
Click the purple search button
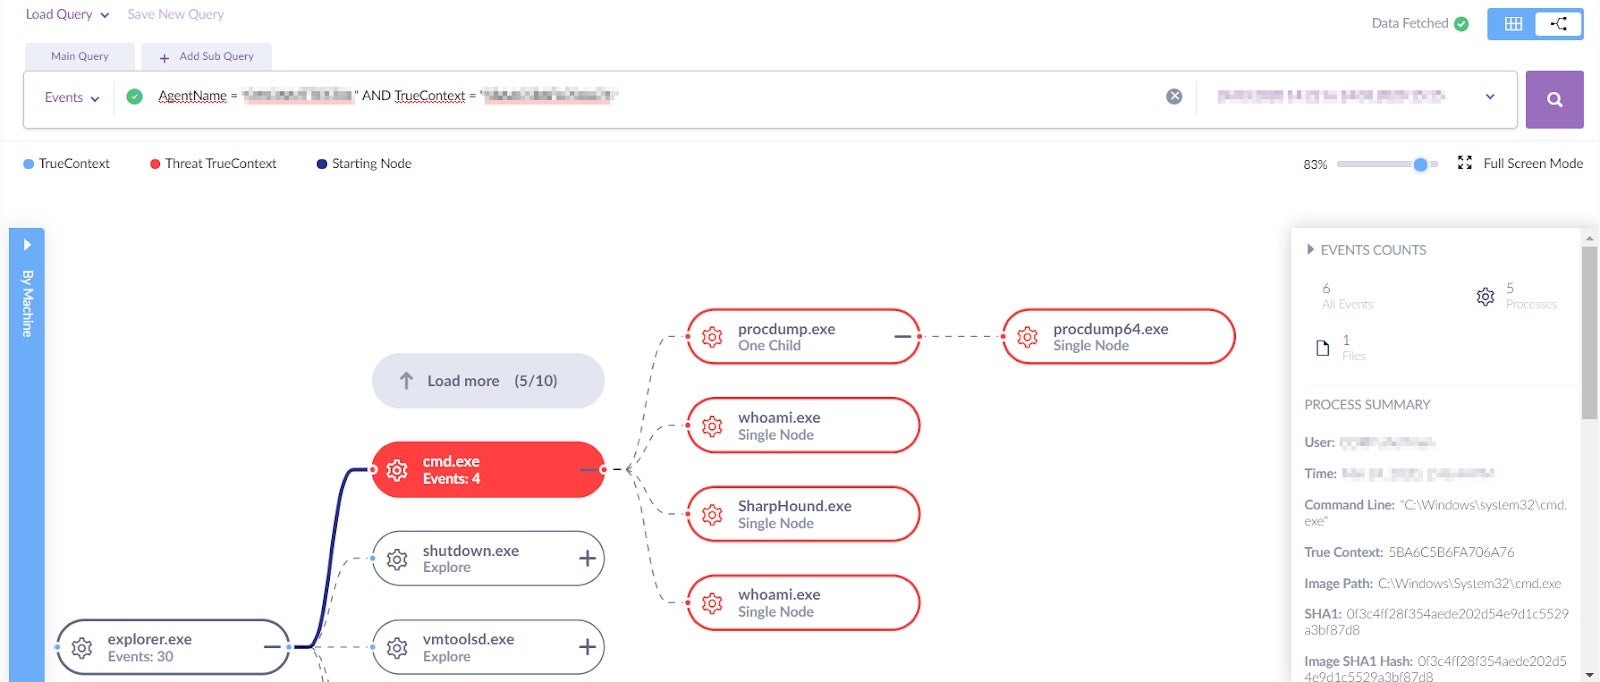tap(1553, 99)
